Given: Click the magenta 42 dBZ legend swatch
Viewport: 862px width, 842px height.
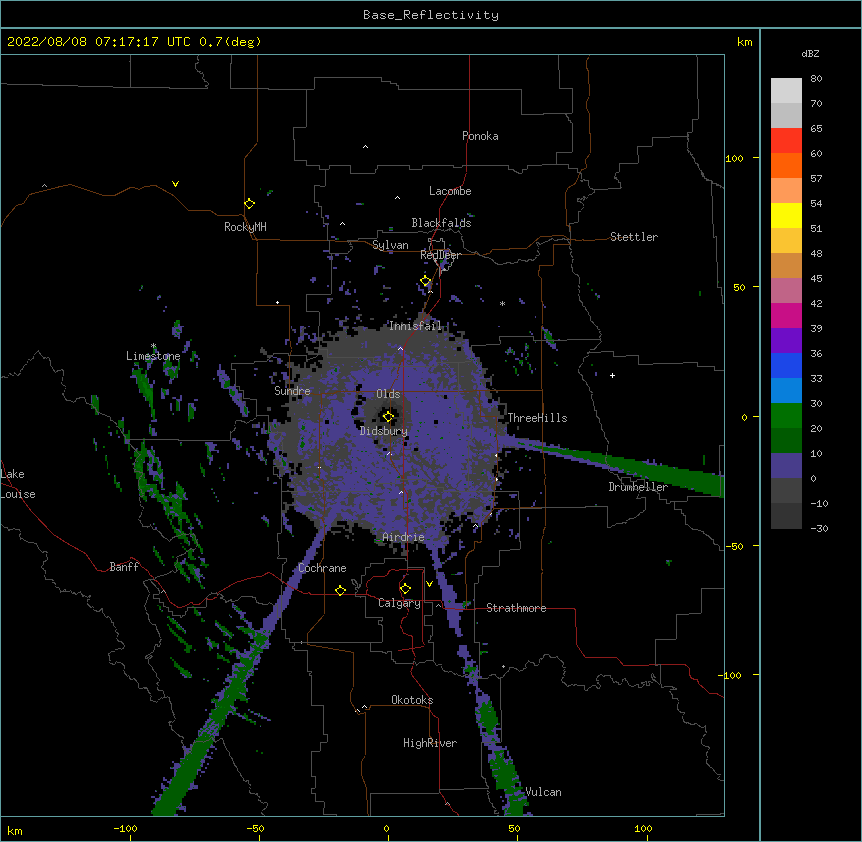Looking at the screenshot, I should pyautogui.click(x=786, y=315).
